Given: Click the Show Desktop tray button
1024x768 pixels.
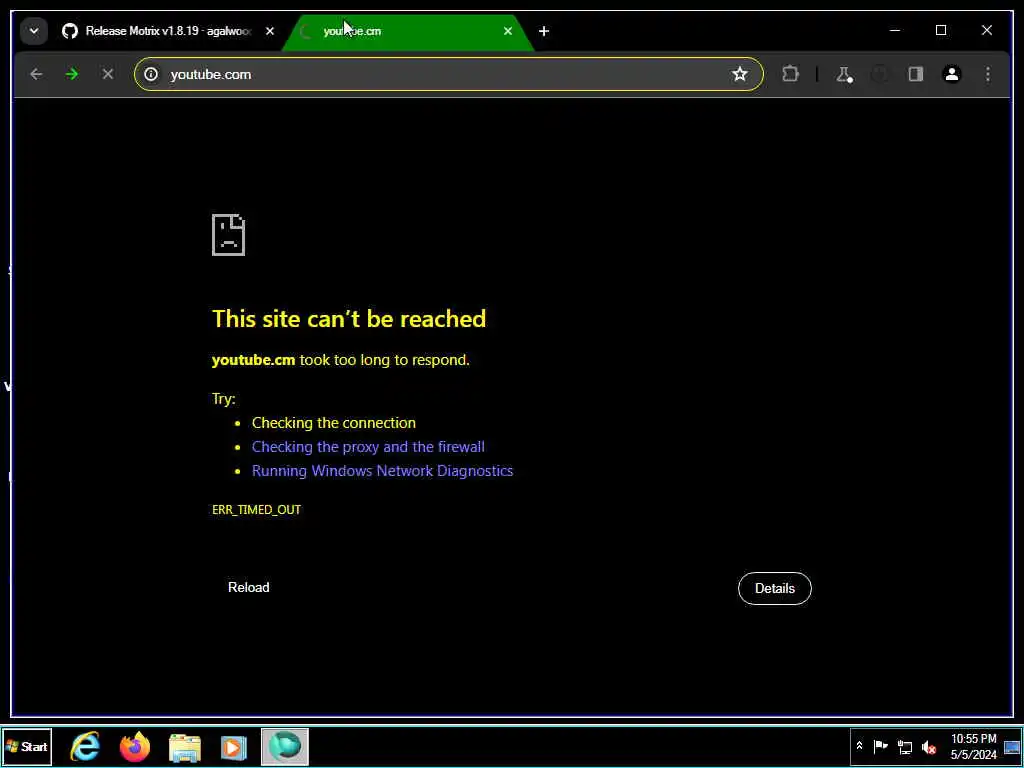Looking at the screenshot, I should click(x=1012, y=746).
